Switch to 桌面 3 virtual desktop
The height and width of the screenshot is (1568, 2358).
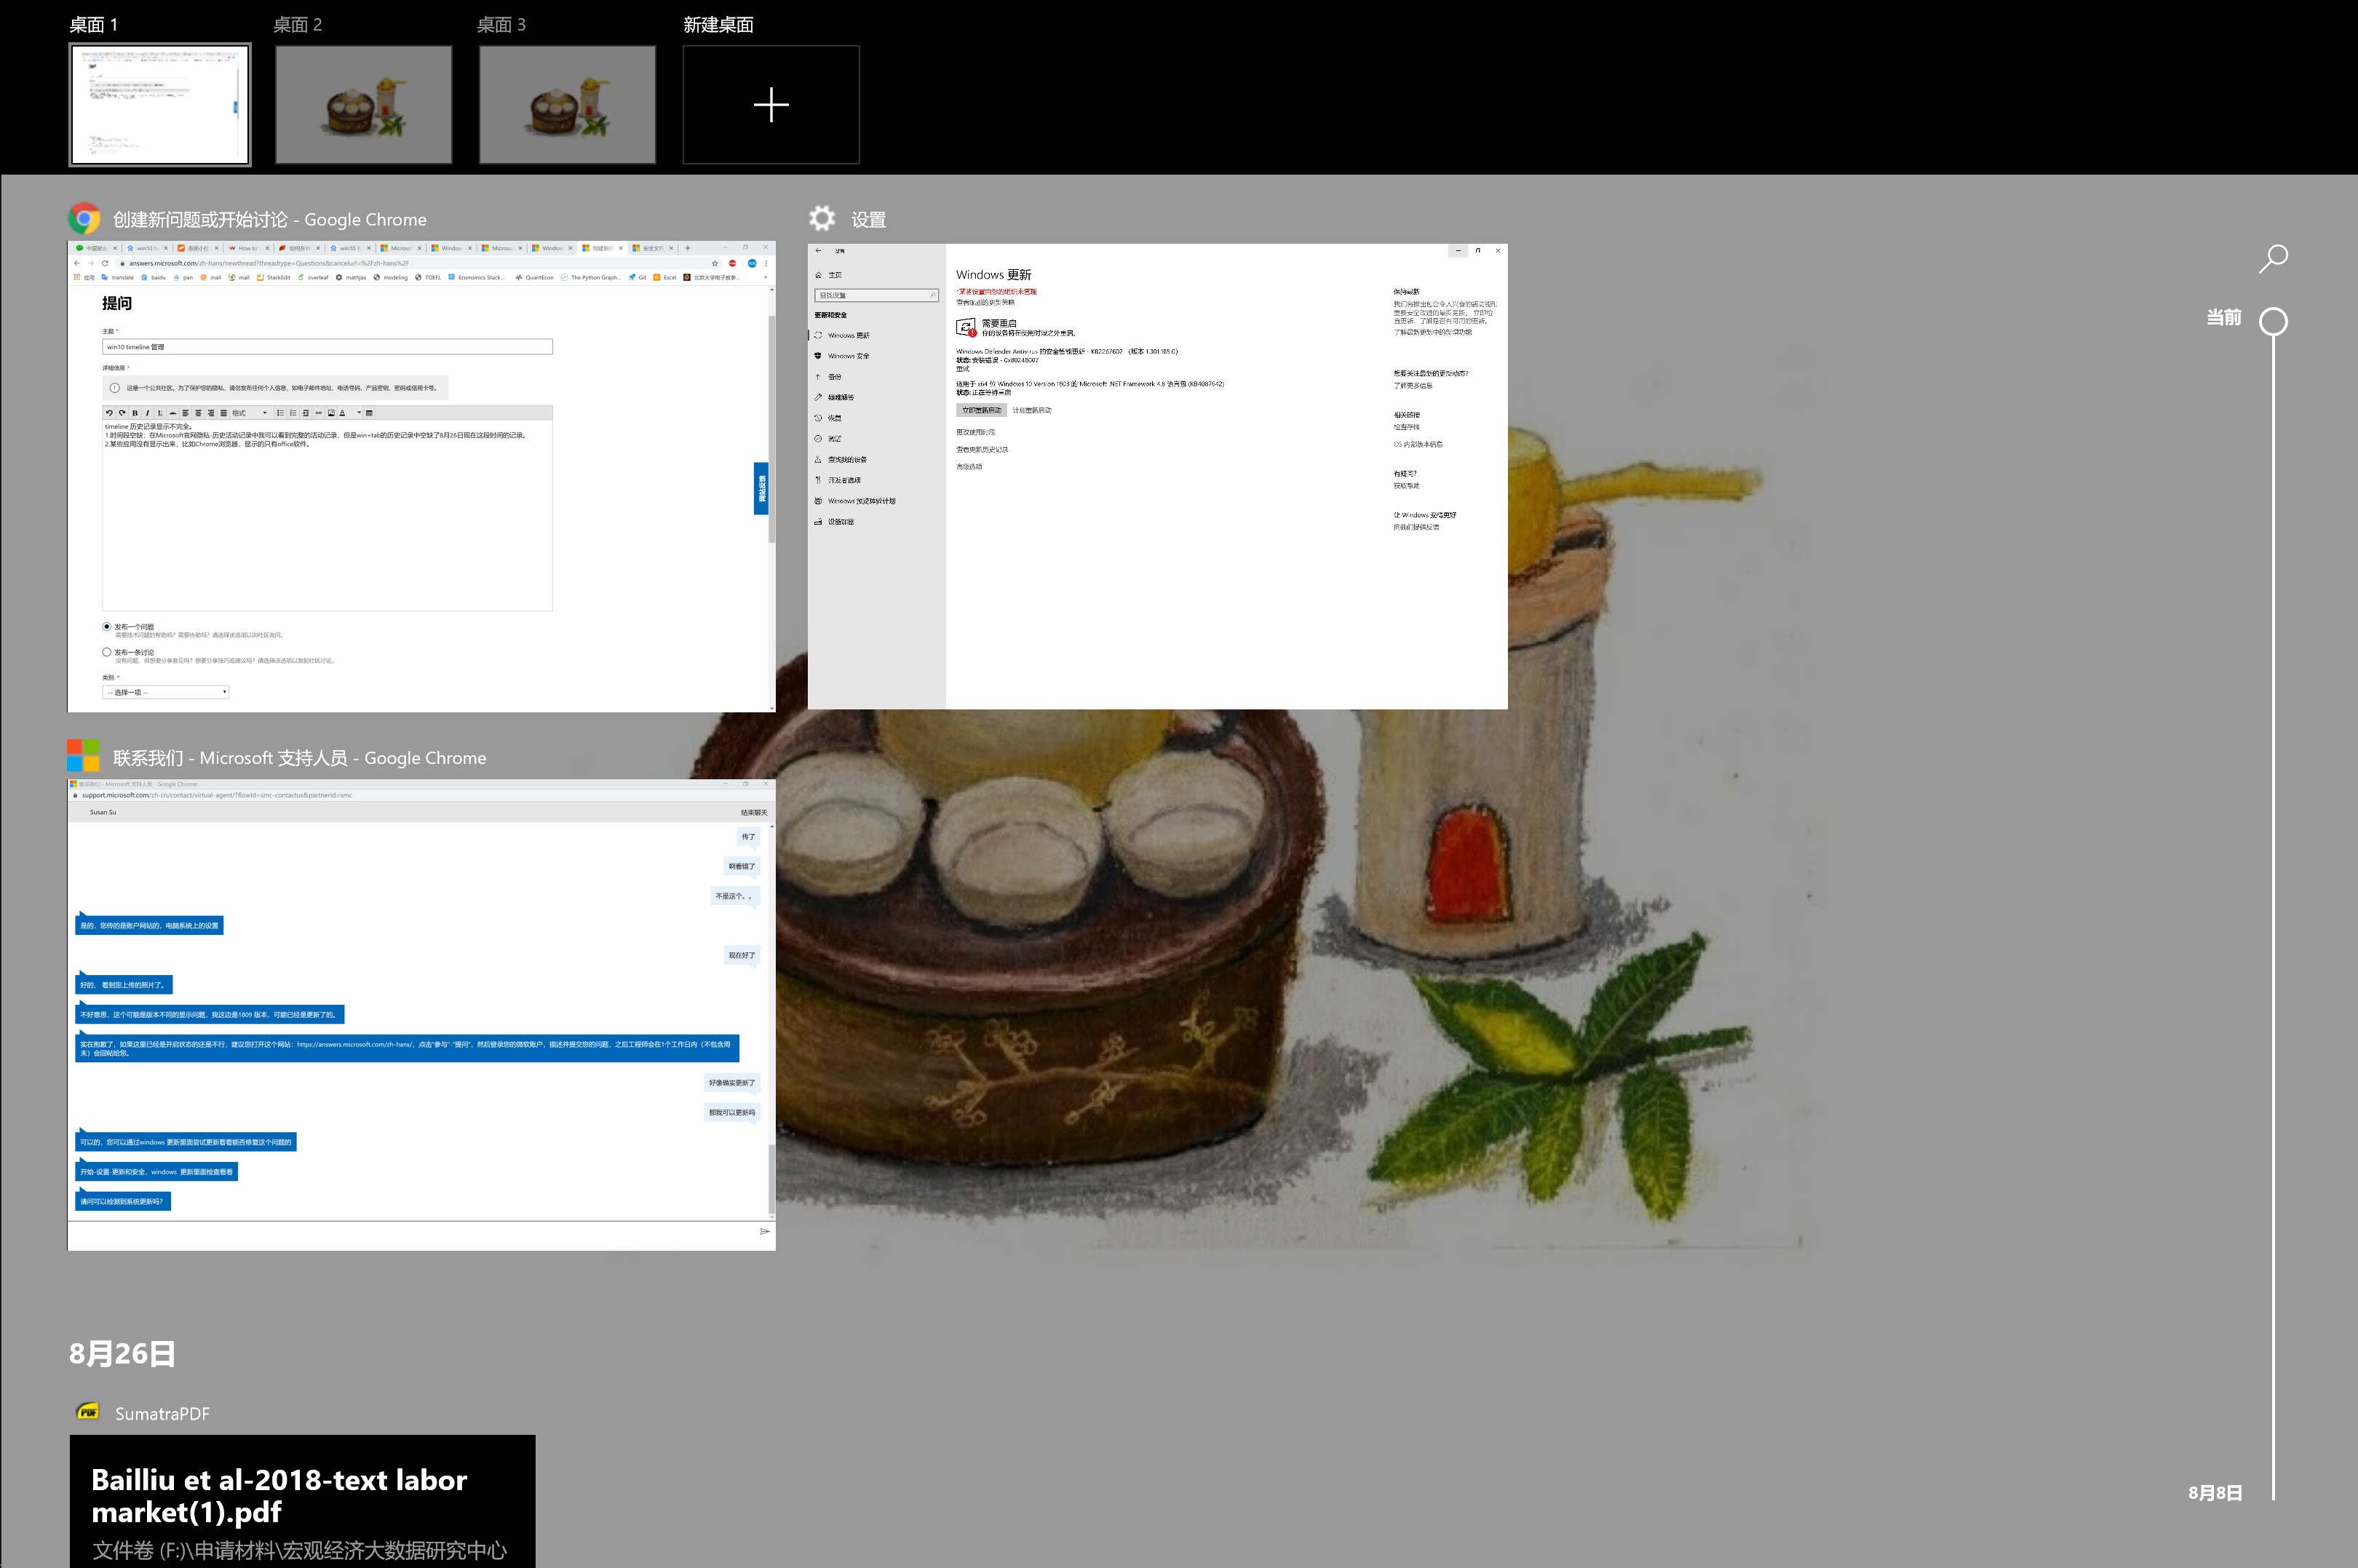coord(567,105)
